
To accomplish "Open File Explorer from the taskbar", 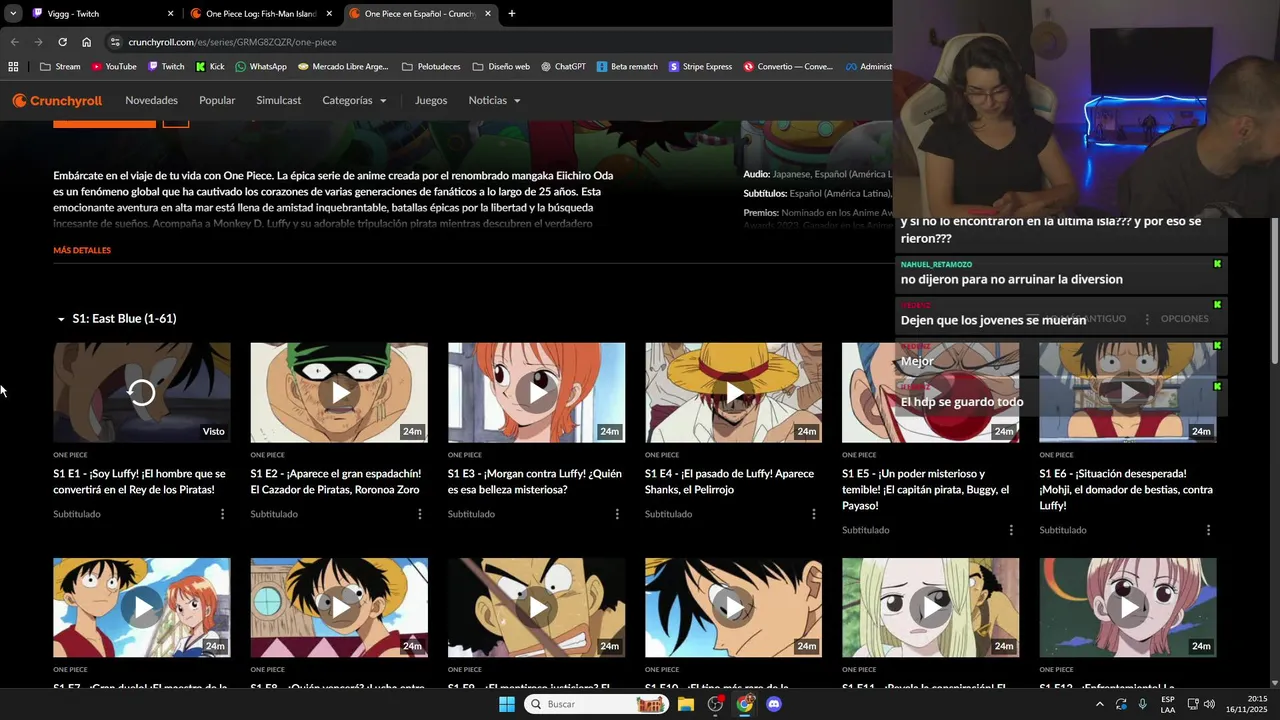I will [x=686, y=704].
